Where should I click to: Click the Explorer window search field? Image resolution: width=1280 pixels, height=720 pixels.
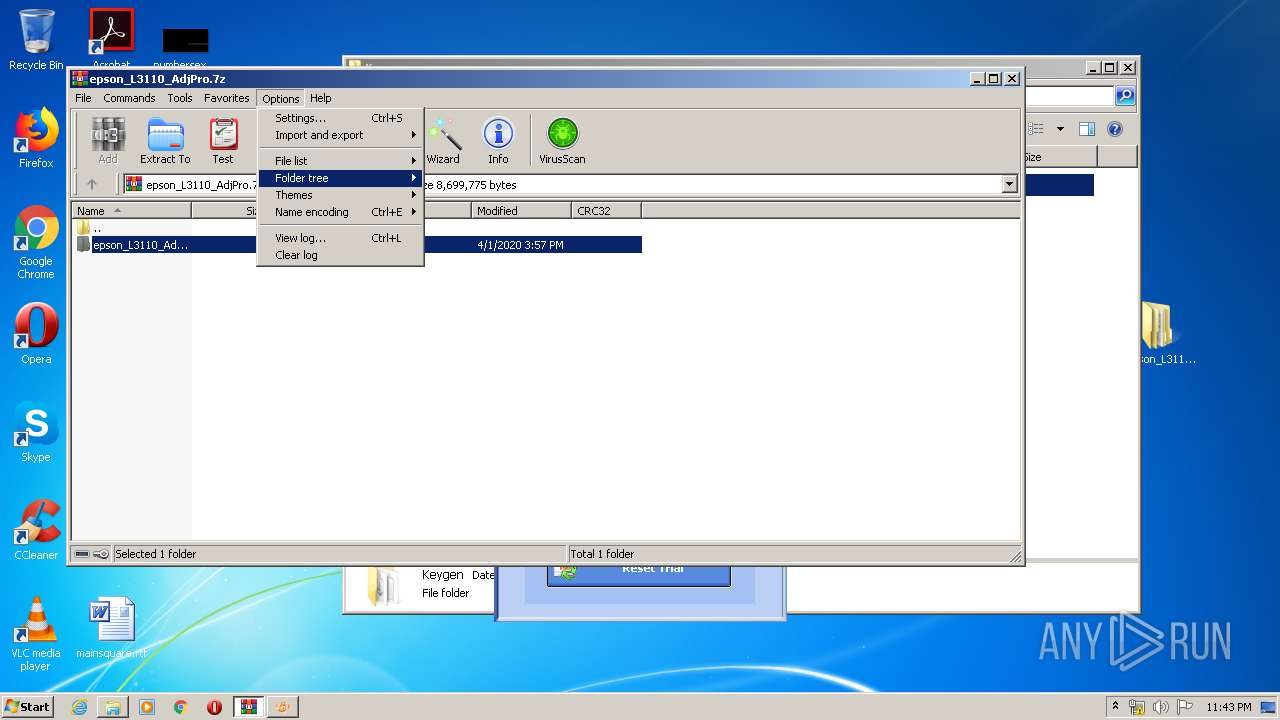click(x=1068, y=96)
